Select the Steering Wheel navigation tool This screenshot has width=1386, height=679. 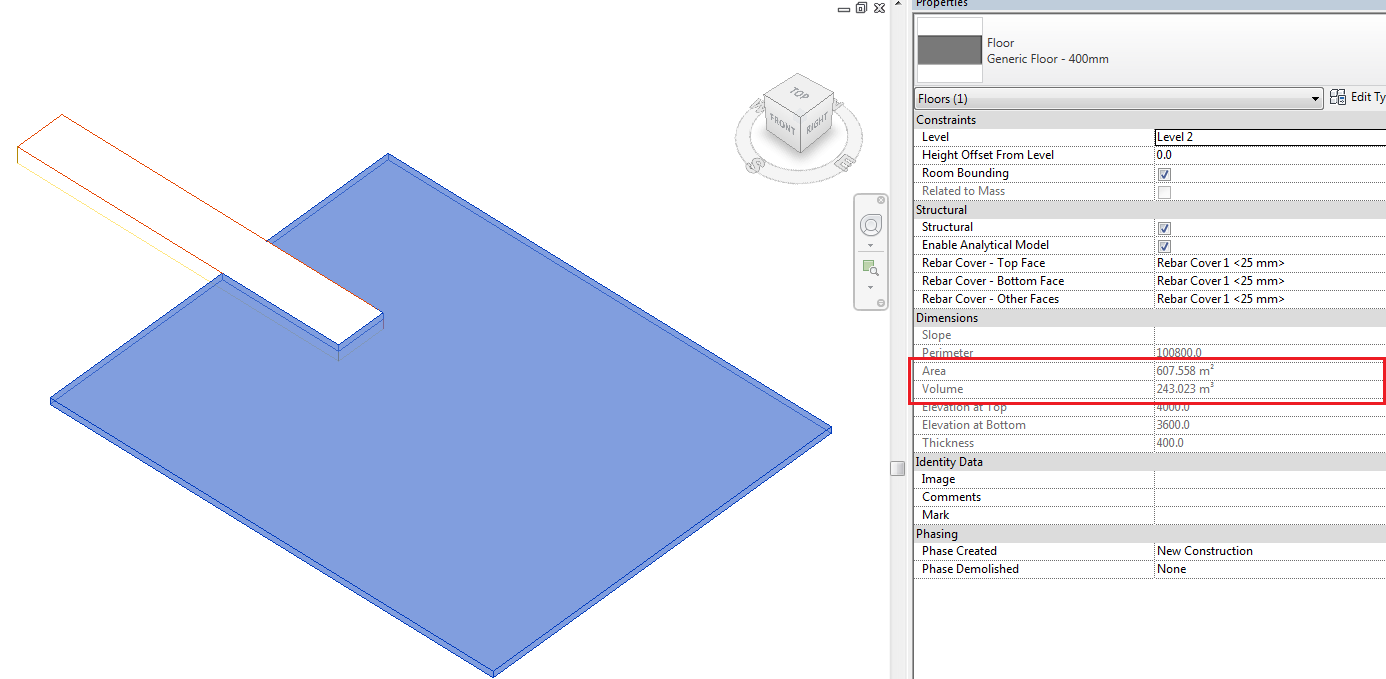870,224
